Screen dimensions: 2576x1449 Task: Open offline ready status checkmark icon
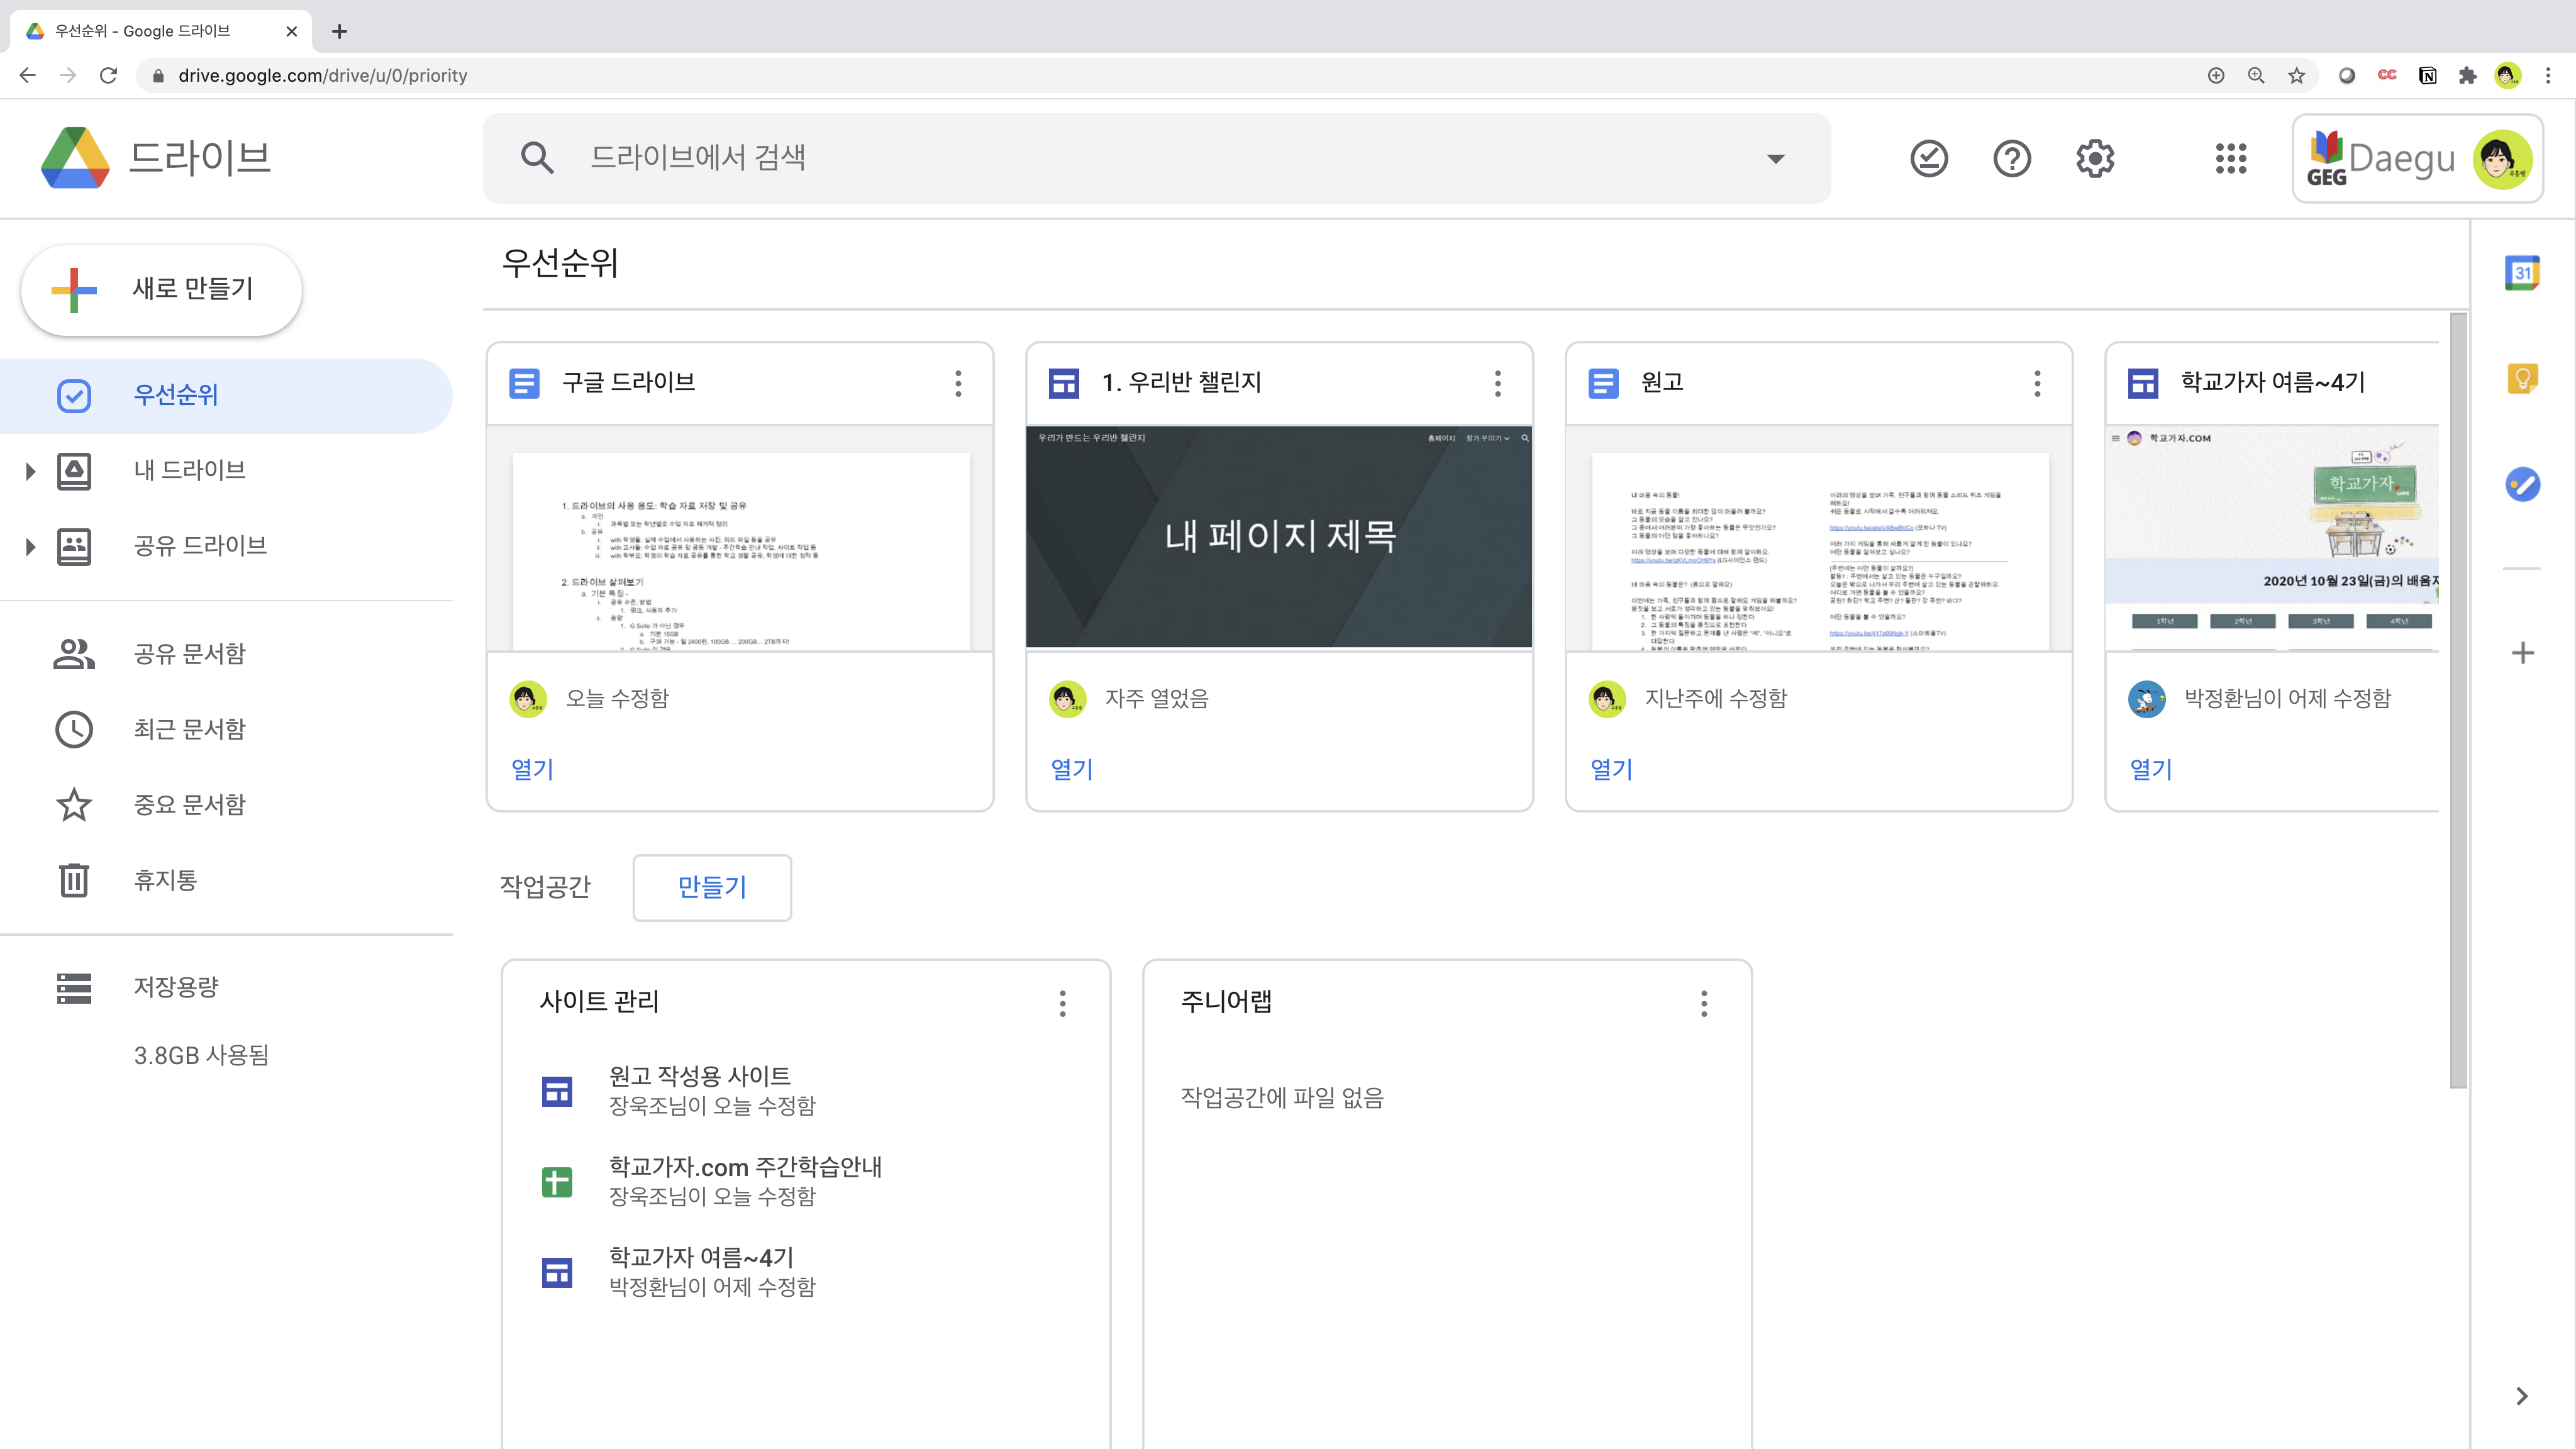pos(1928,158)
